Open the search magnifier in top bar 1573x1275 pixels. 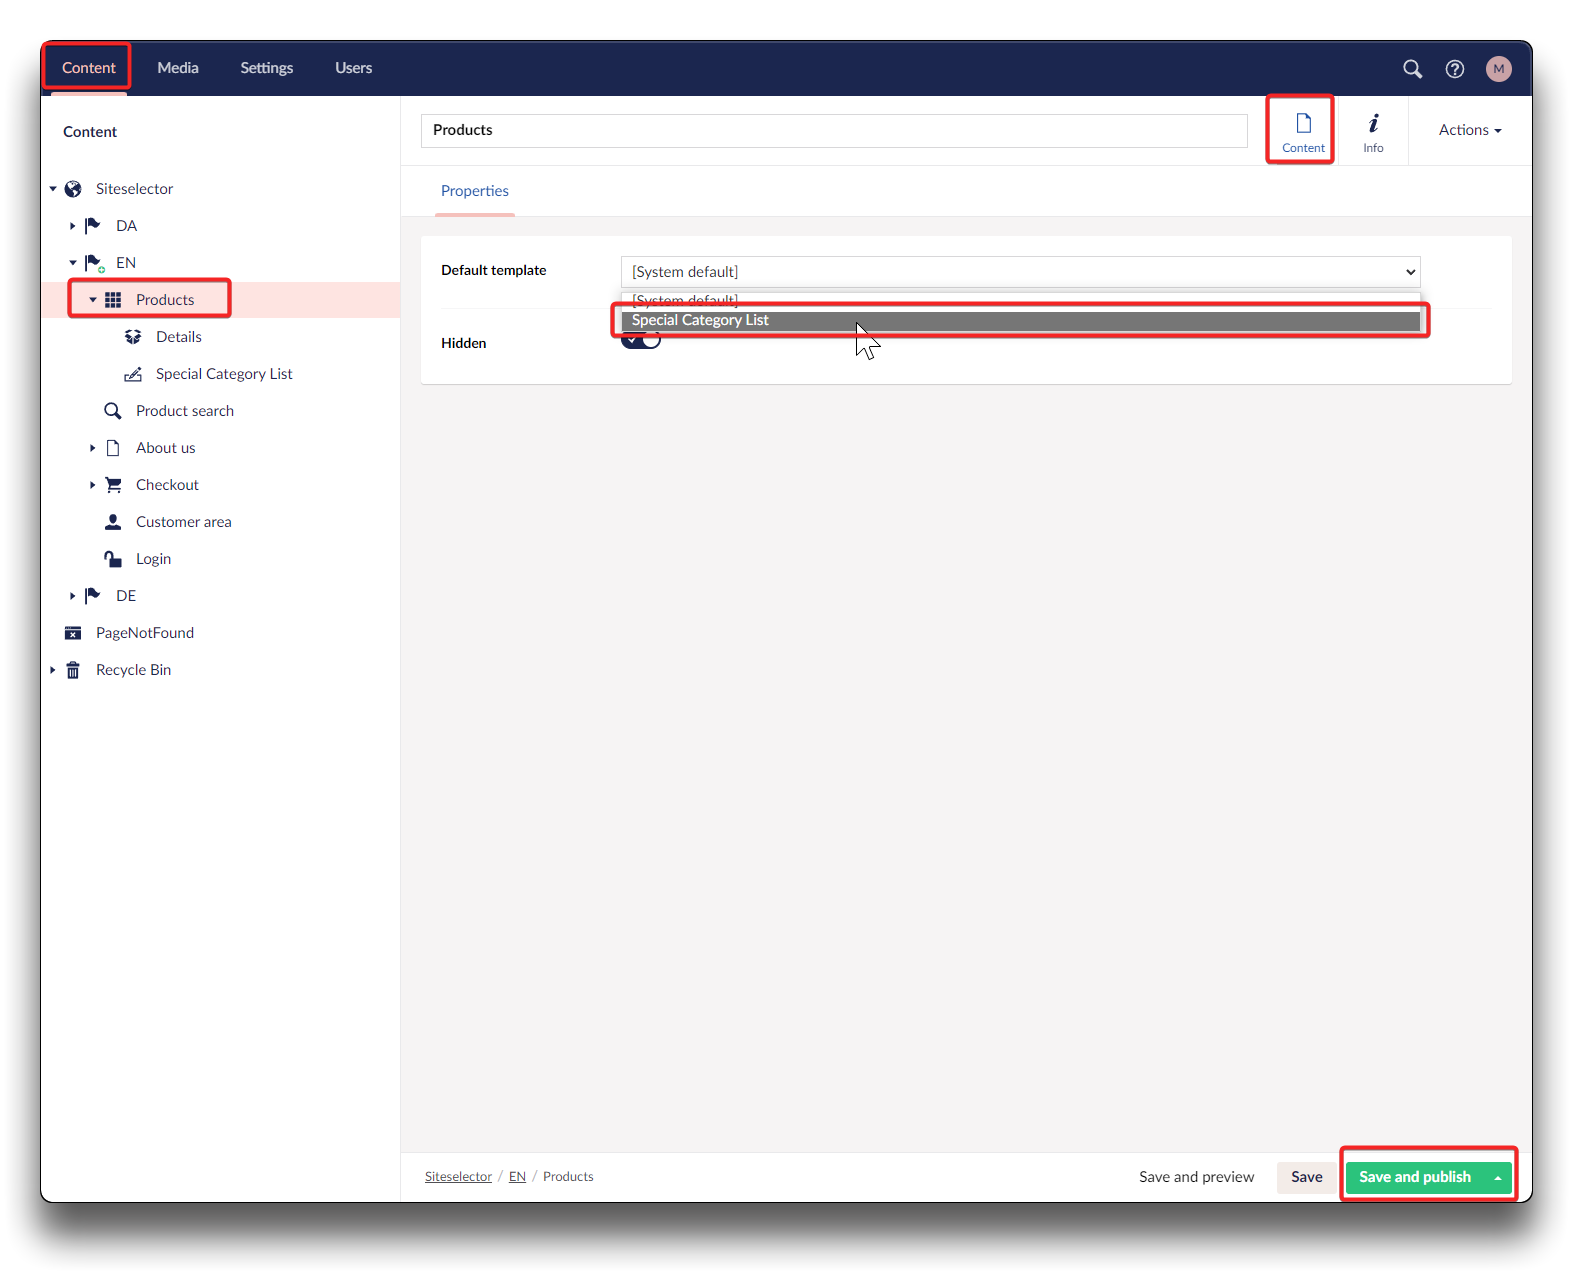coord(1412,69)
